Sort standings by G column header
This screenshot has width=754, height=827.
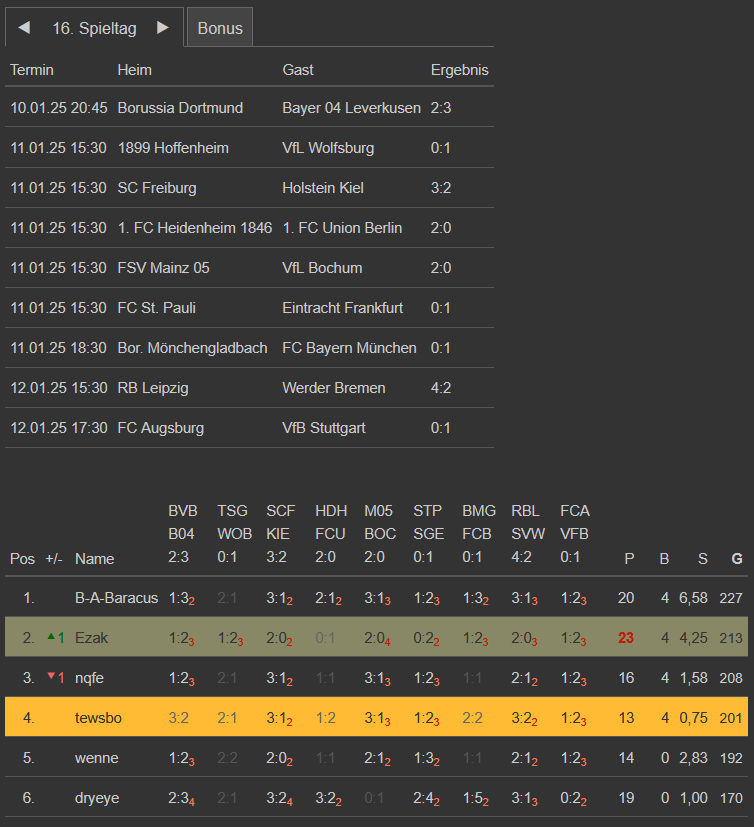(x=736, y=558)
